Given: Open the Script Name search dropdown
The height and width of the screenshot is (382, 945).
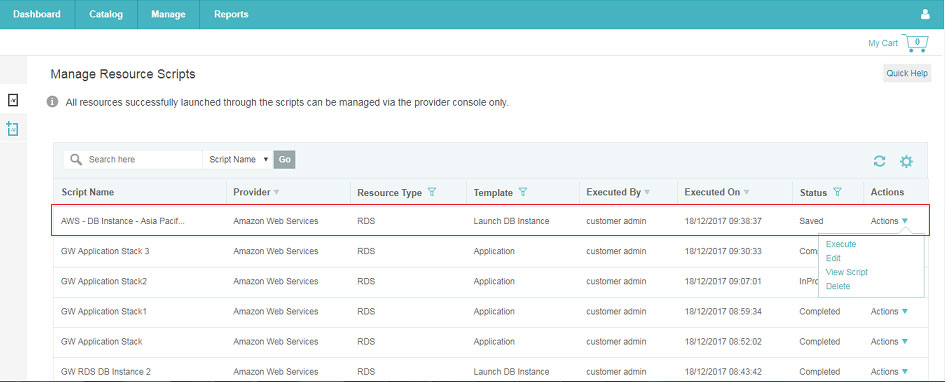Looking at the screenshot, I should pyautogui.click(x=238, y=160).
